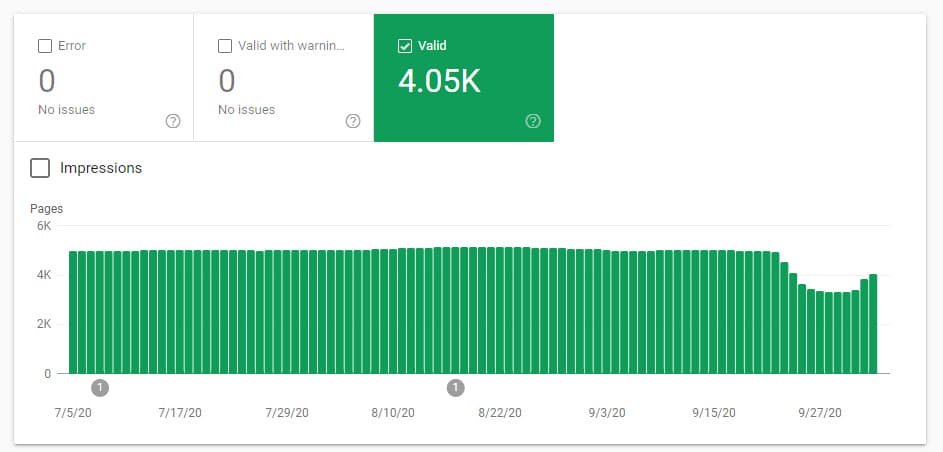Tick the Error checkbox
This screenshot has width=943, height=452.
(45, 46)
